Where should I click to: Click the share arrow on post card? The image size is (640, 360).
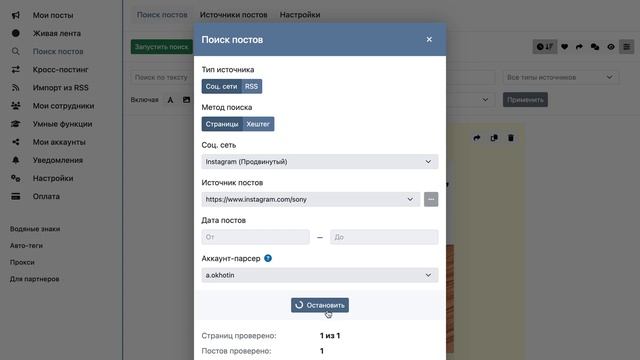tap(477, 138)
